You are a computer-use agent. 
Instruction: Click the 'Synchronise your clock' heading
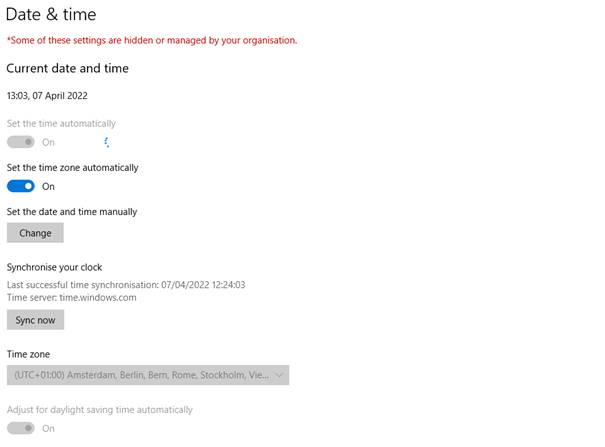(54, 267)
